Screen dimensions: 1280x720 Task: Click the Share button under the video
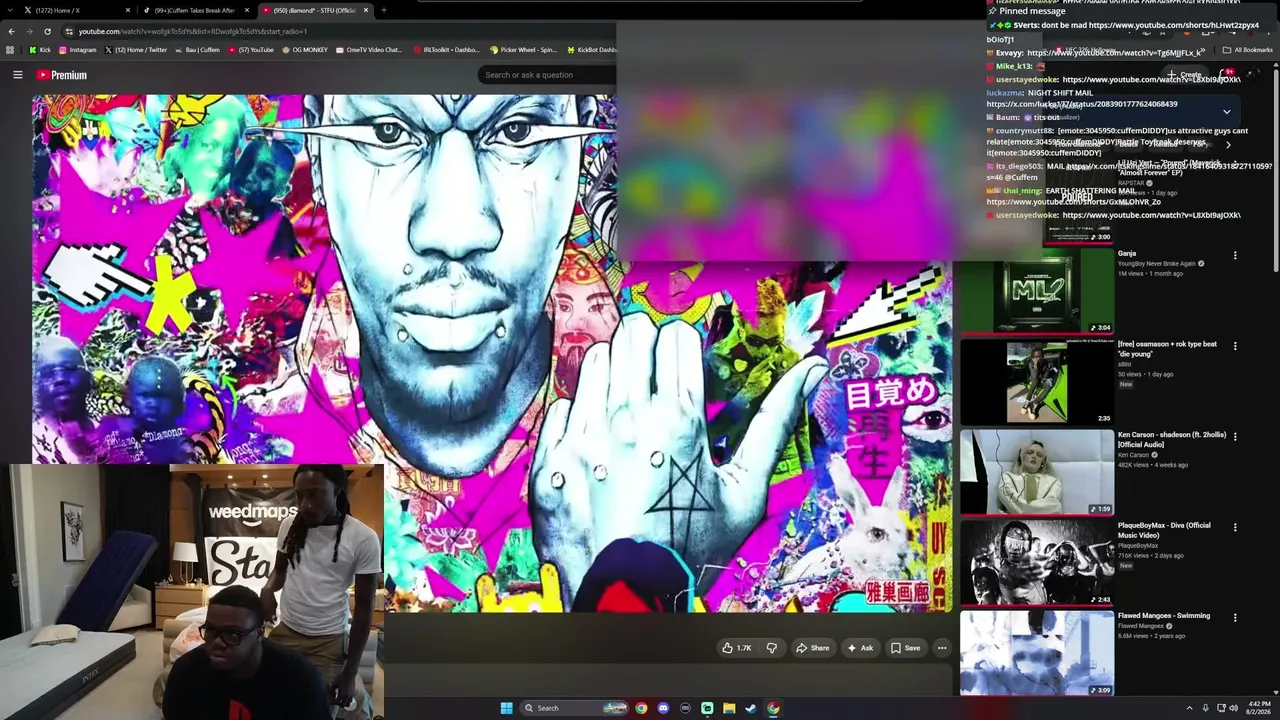(x=812, y=648)
